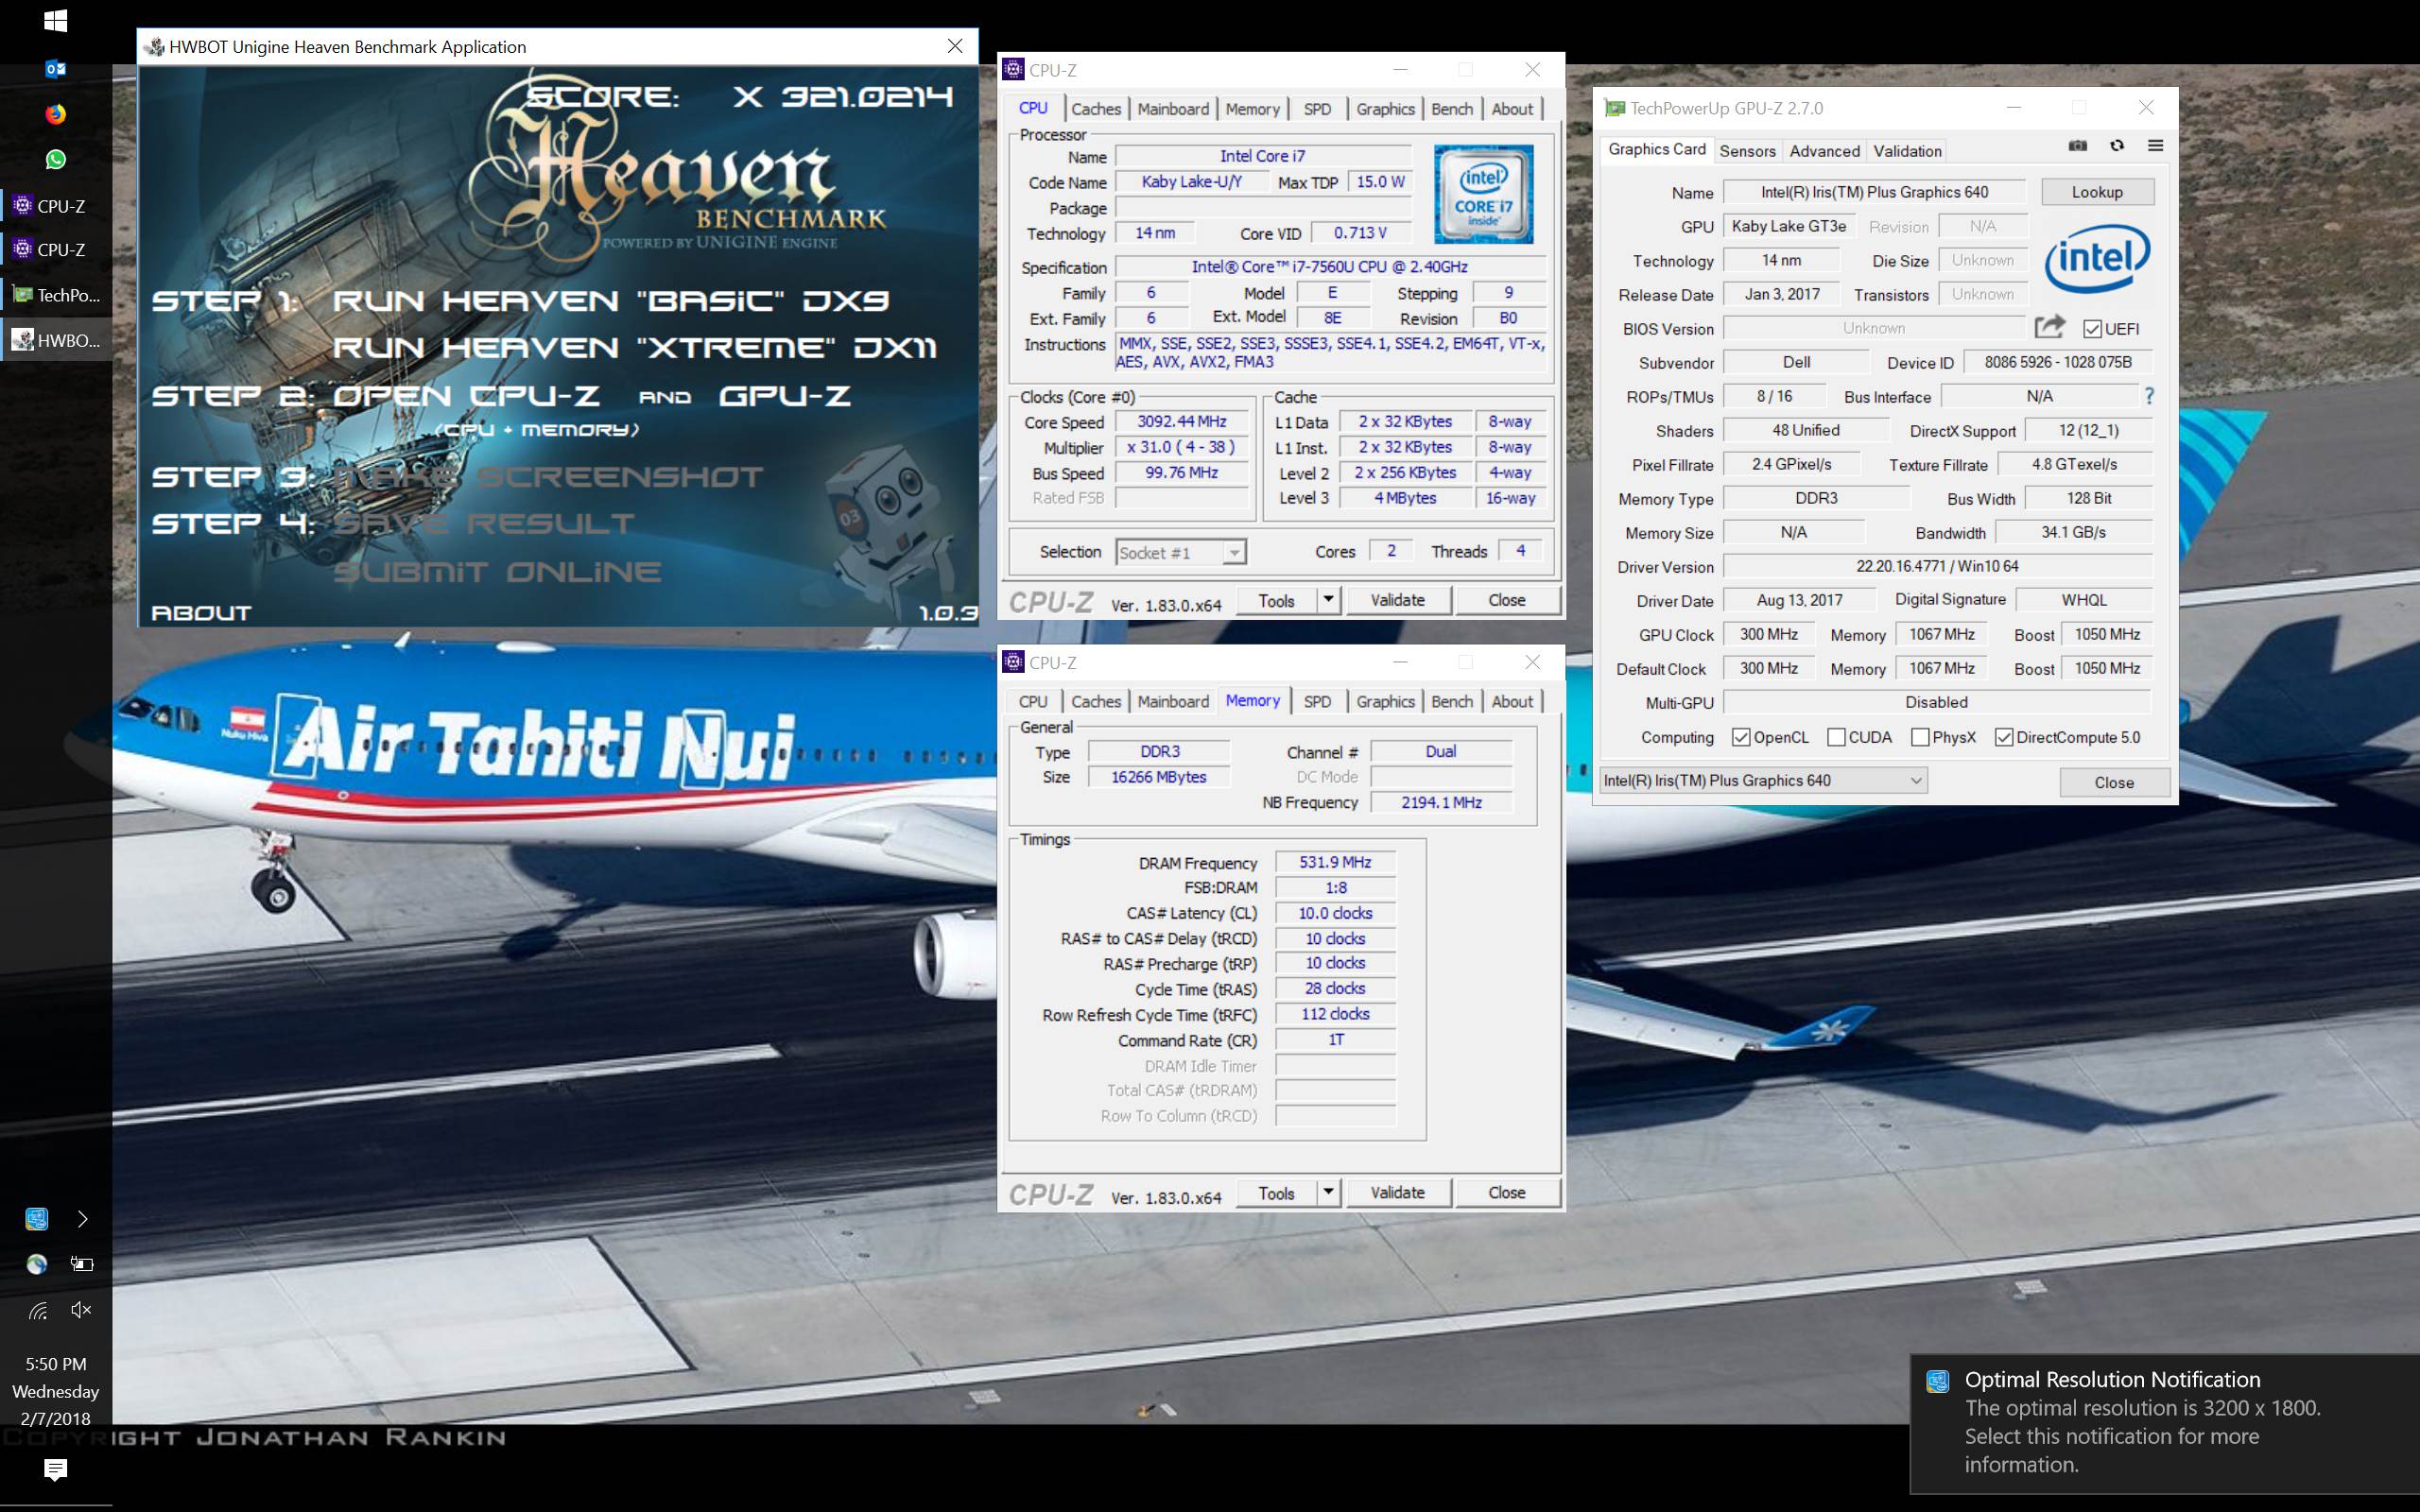Click Optimal Resolution notification icon

coord(1937,1381)
